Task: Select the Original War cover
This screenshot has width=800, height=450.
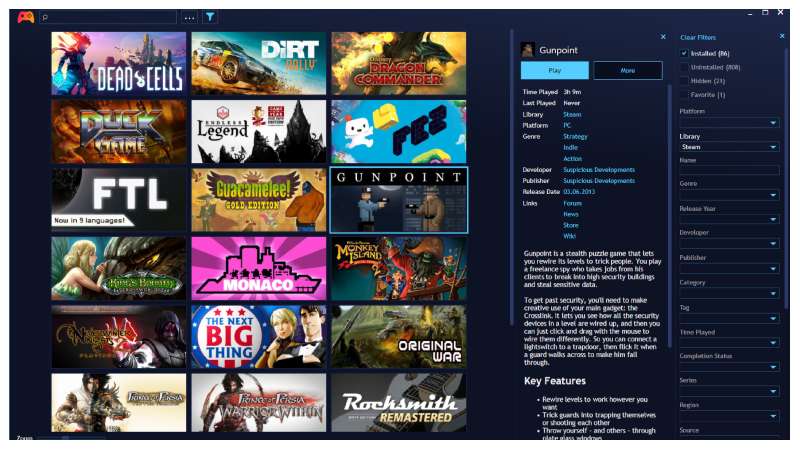Action: coord(398,337)
